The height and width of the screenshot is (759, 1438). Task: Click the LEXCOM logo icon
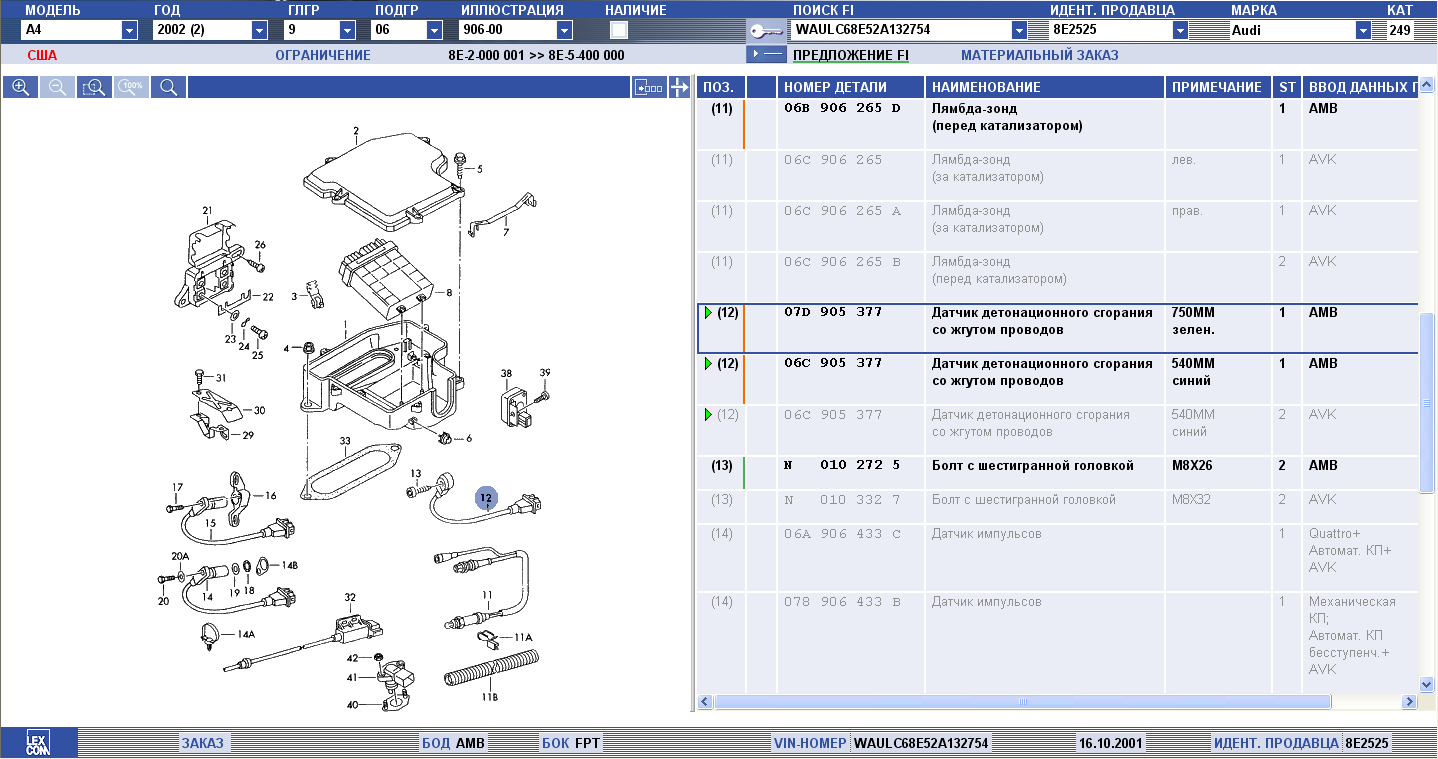[x=38, y=743]
